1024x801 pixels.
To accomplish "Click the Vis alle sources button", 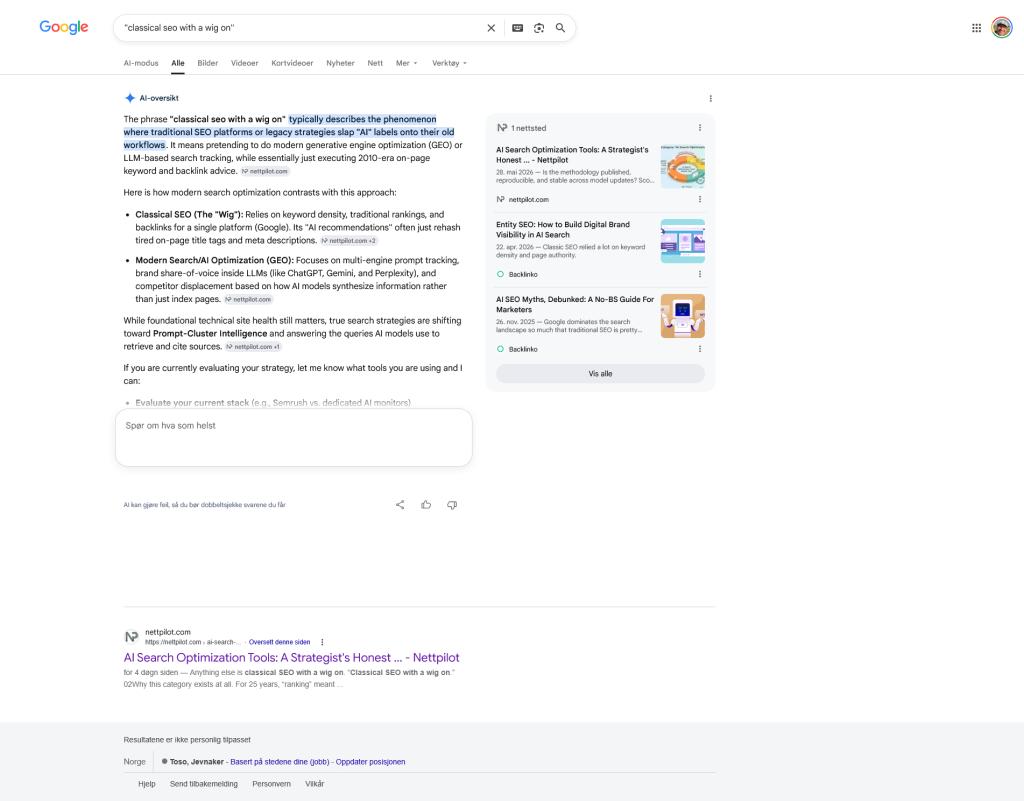I will pyautogui.click(x=600, y=373).
